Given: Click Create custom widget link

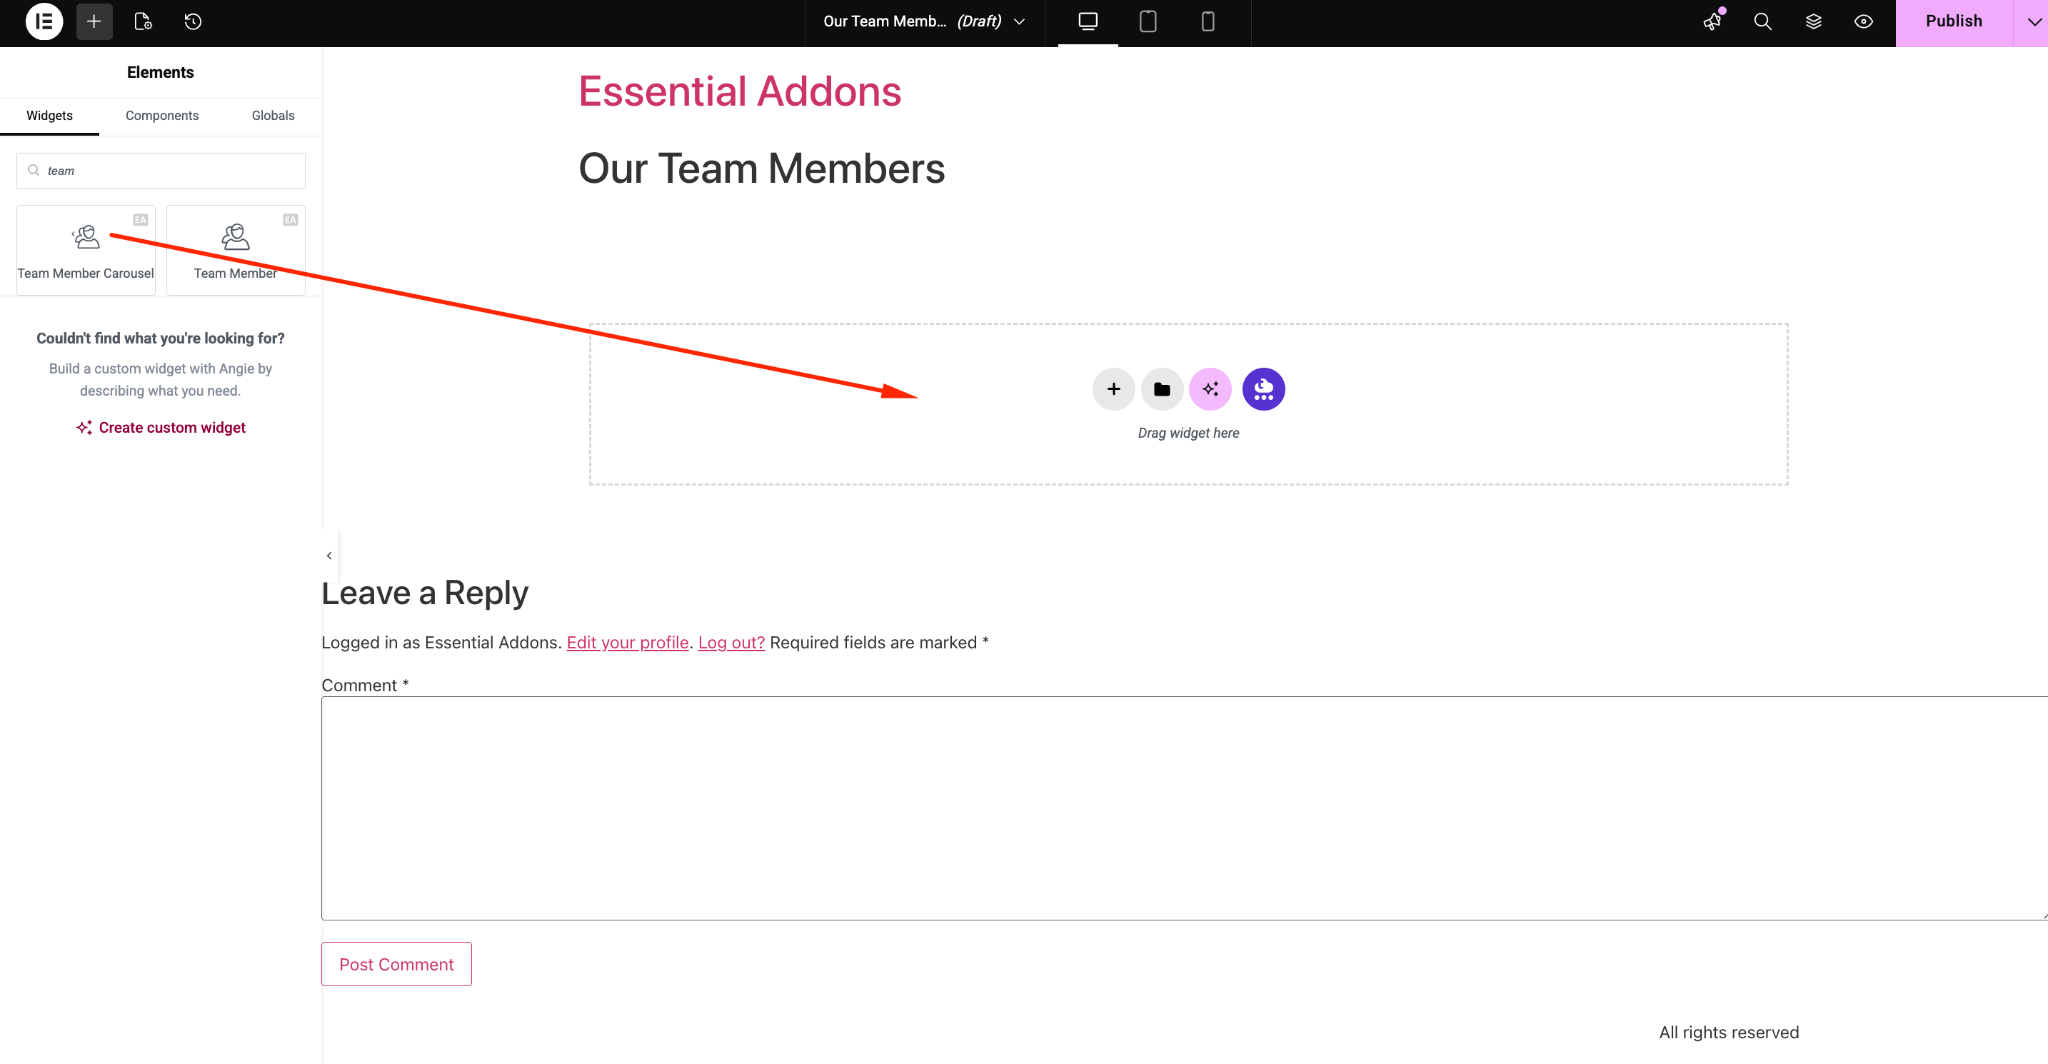Looking at the screenshot, I should 161,427.
